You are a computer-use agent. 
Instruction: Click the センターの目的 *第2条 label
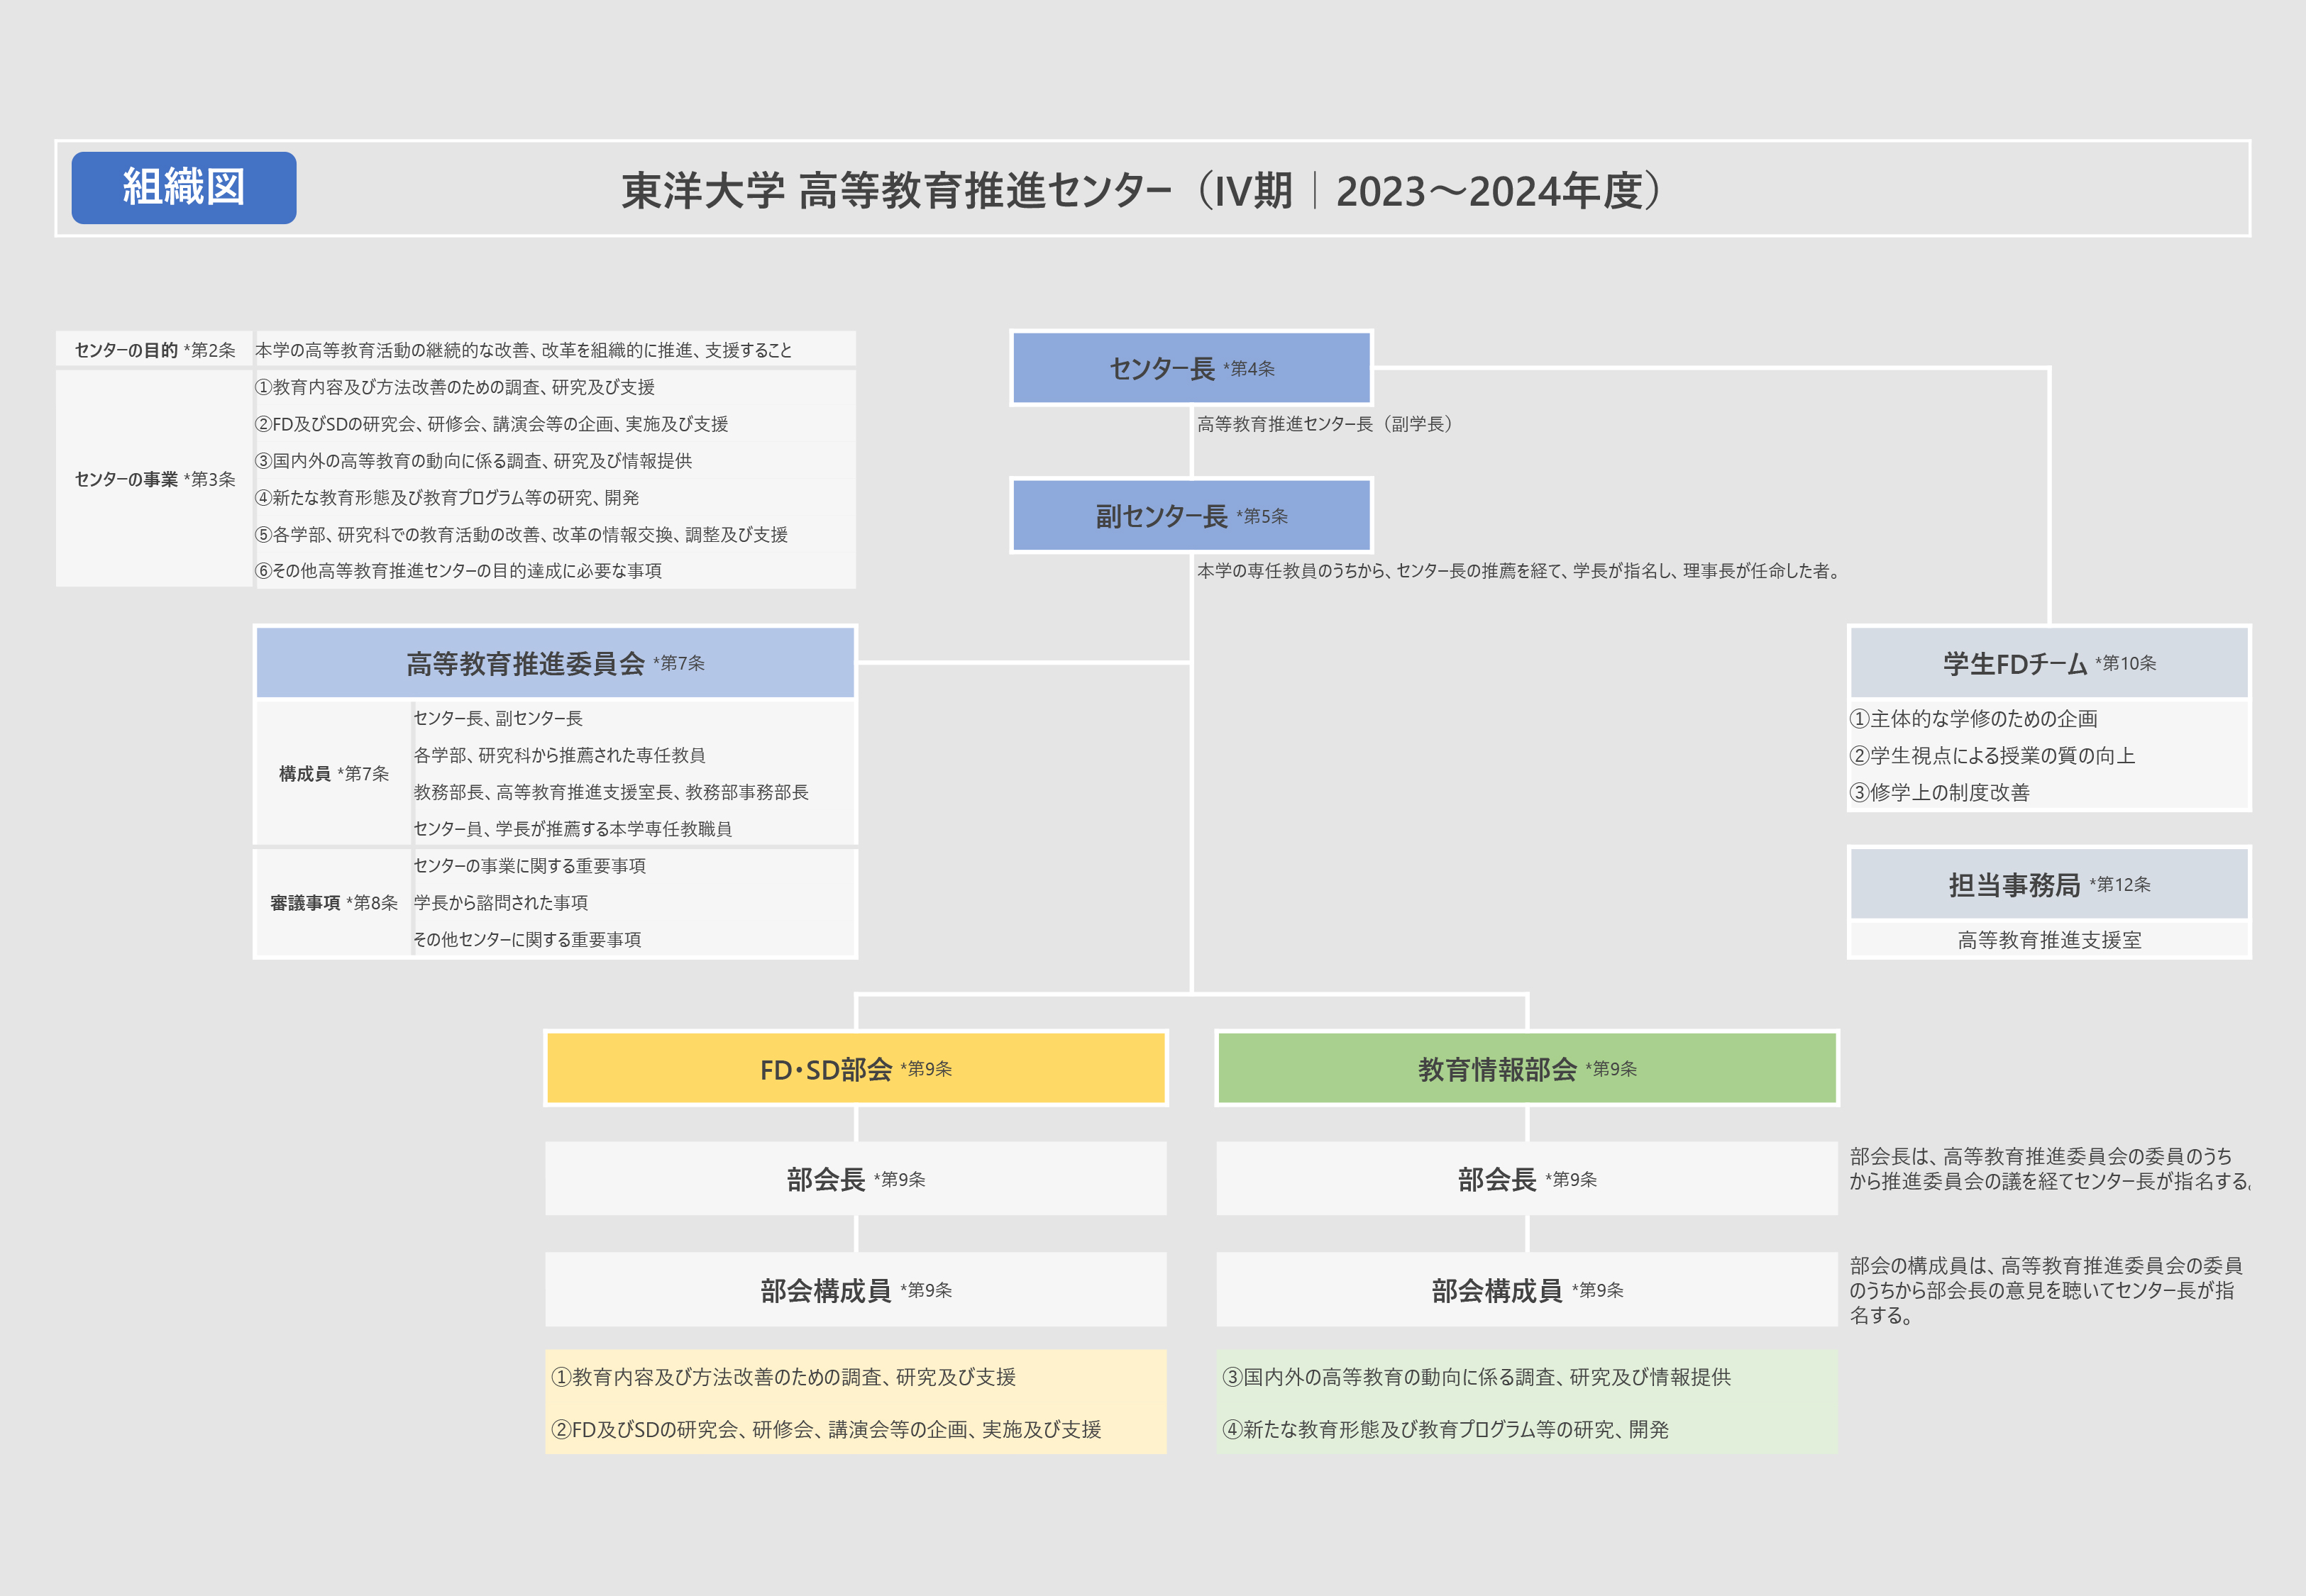pyautogui.click(x=155, y=350)
